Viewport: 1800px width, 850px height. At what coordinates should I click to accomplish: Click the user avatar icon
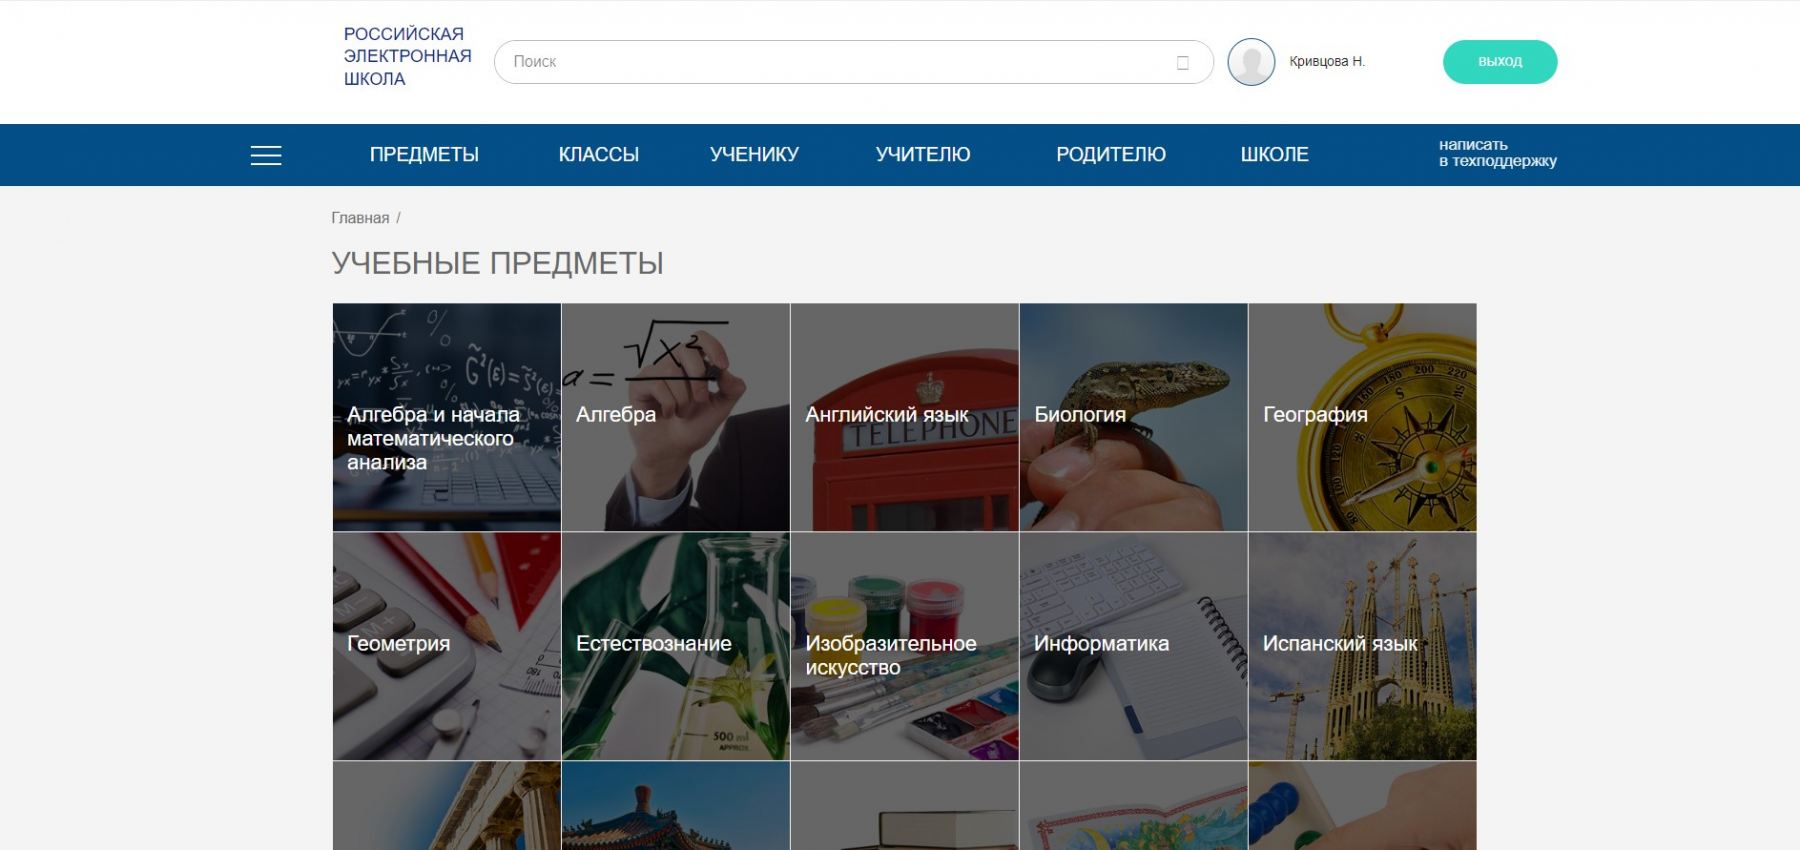pos(1251,62)
